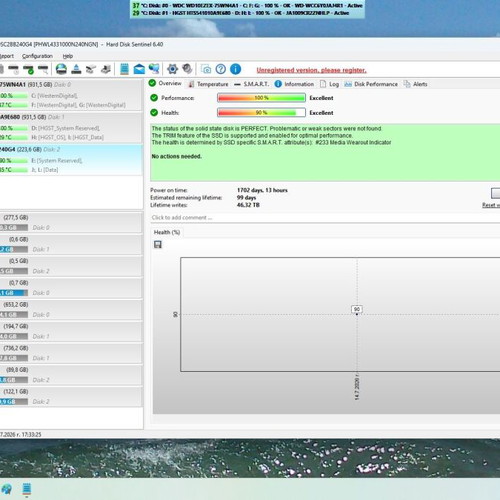Open the configuration gear icon in toolbar
Viewport: 500px width, 500px height.
pos(172,69)
